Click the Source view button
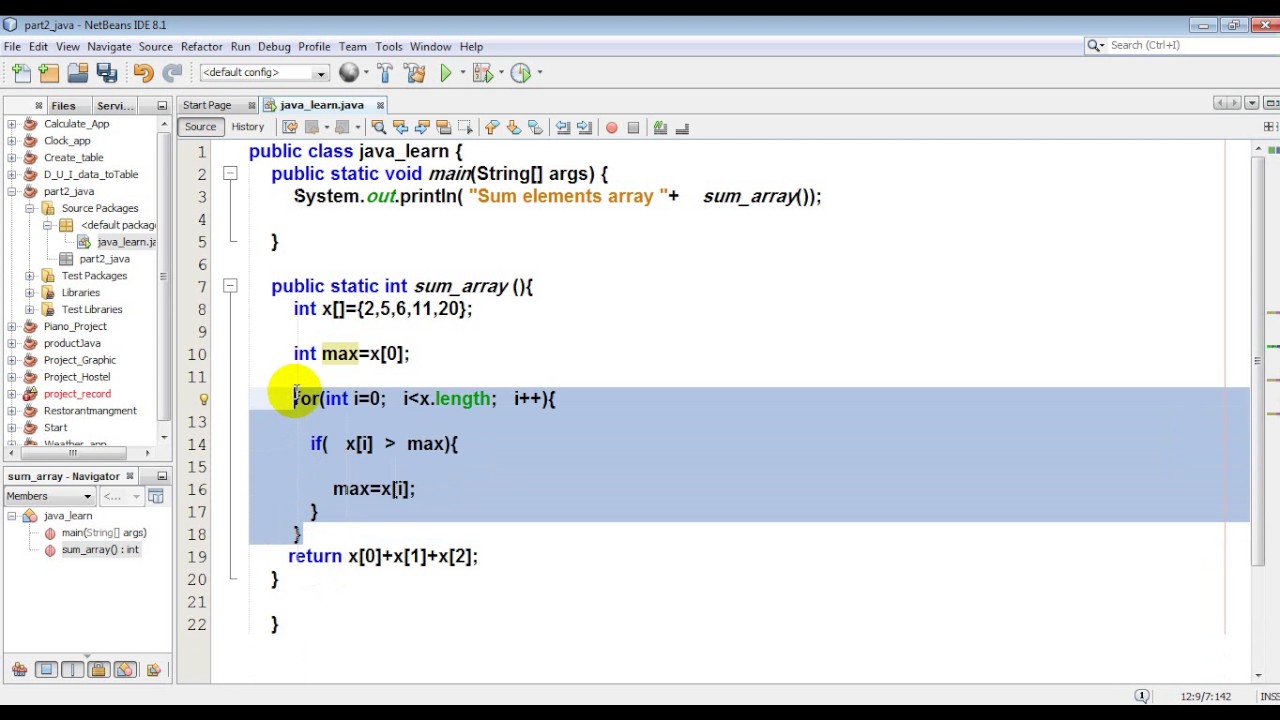Image resolution: width=1280 pixels, height=720 pixels. click(x=200, y=127)
